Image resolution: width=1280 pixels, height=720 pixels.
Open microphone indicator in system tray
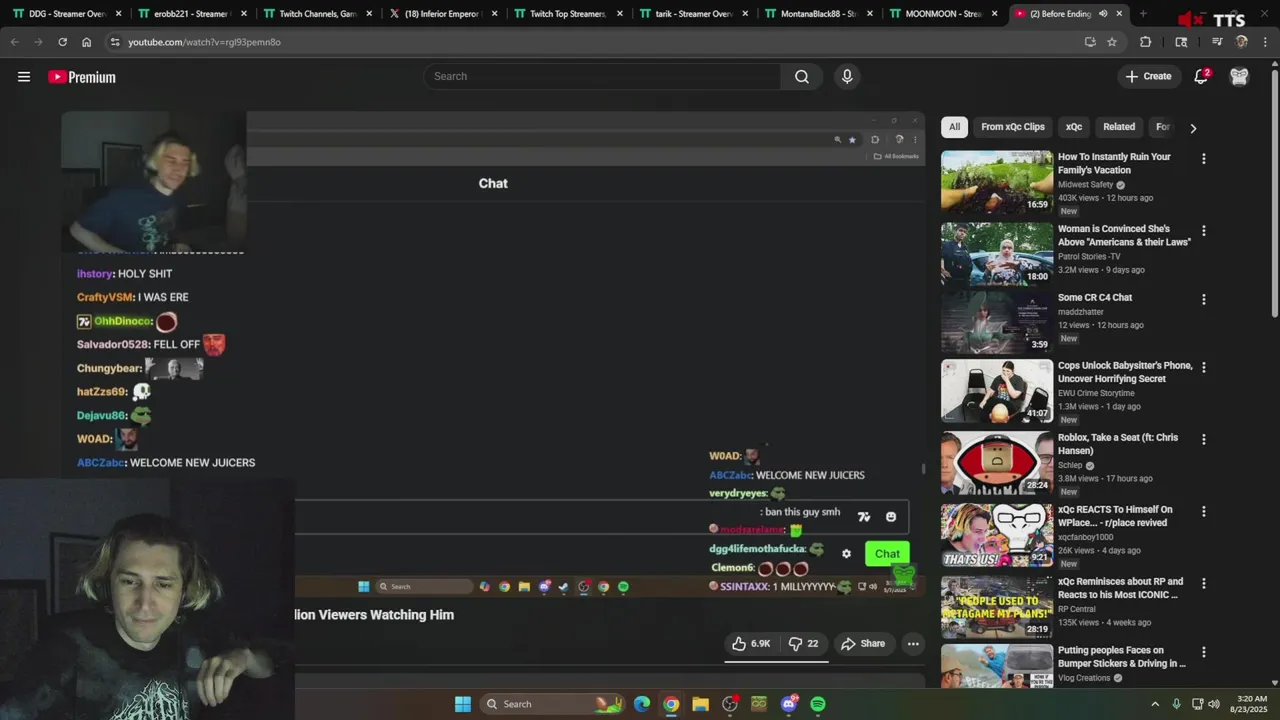[x=1176, y=704]
